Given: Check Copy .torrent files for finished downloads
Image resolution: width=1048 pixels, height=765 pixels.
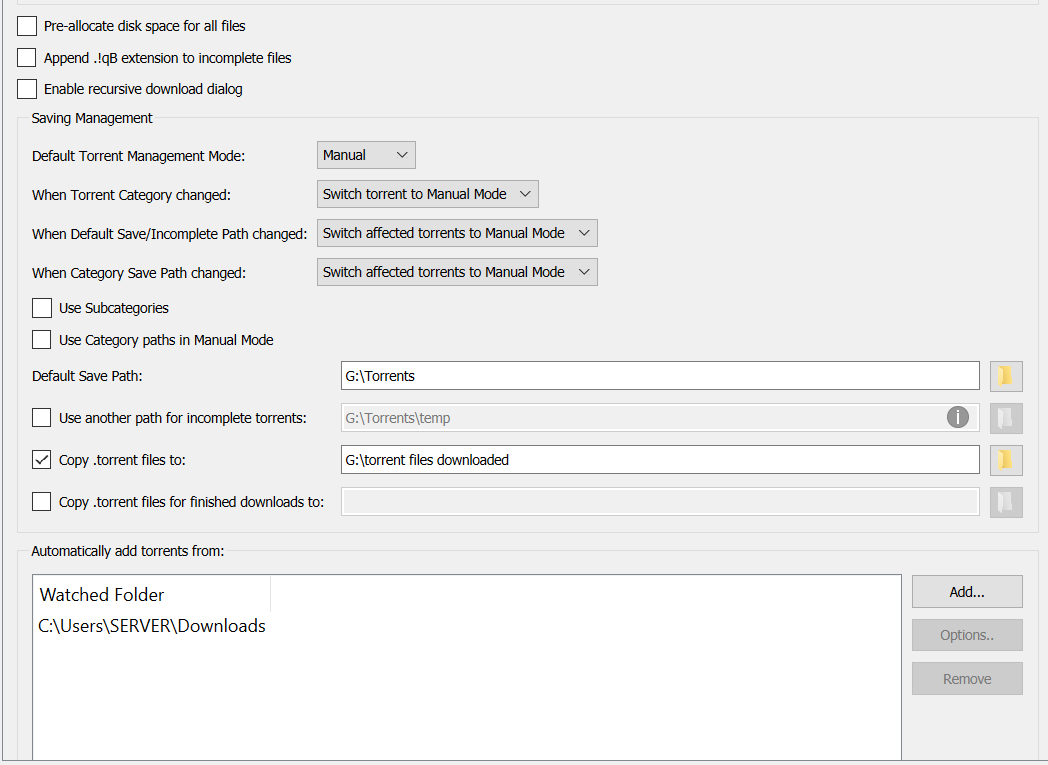Looking at the screenshot, I should click(41, 501).
